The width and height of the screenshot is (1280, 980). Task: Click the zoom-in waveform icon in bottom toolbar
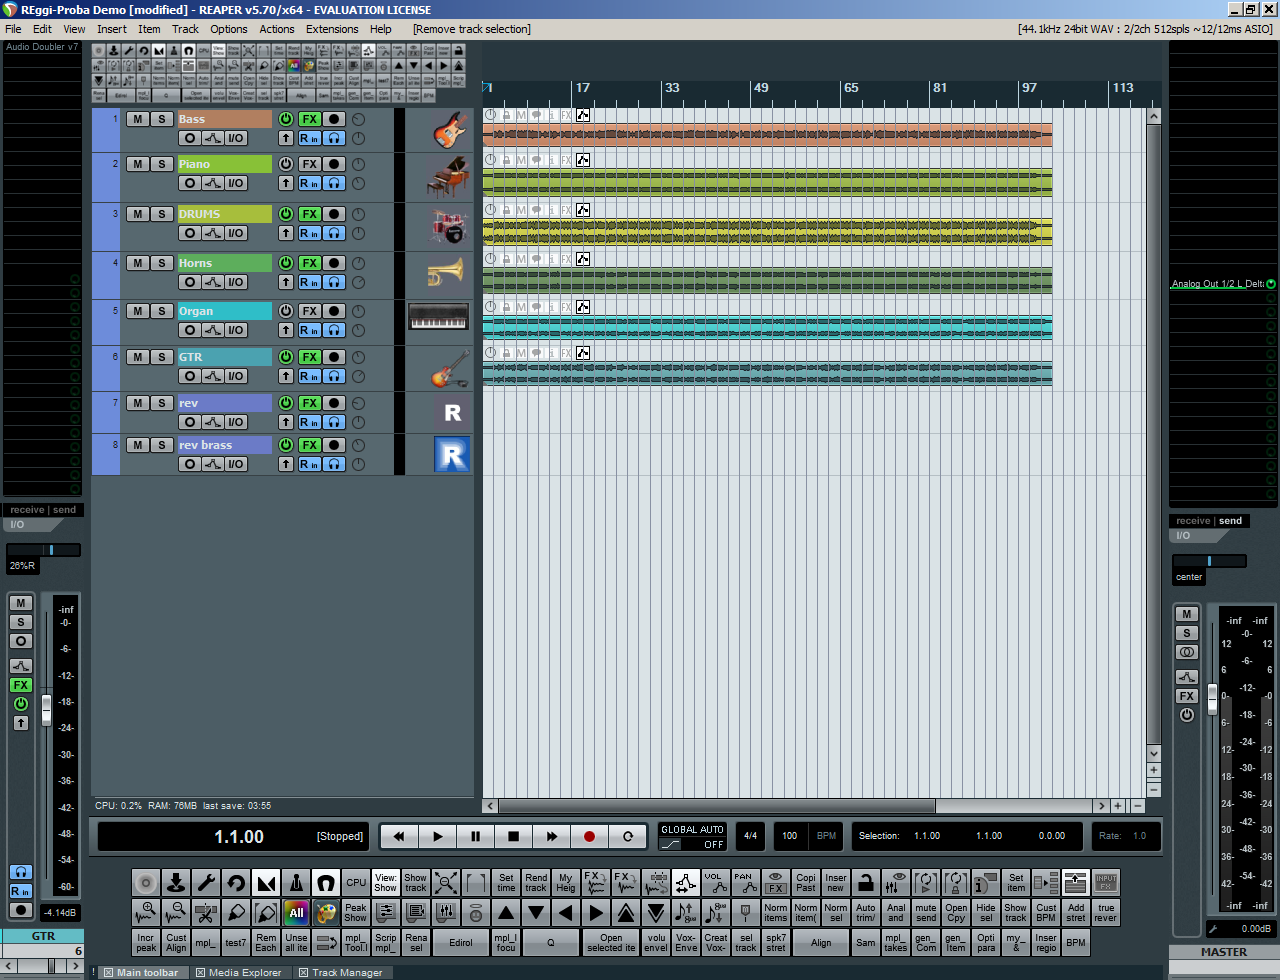[146, 912]
